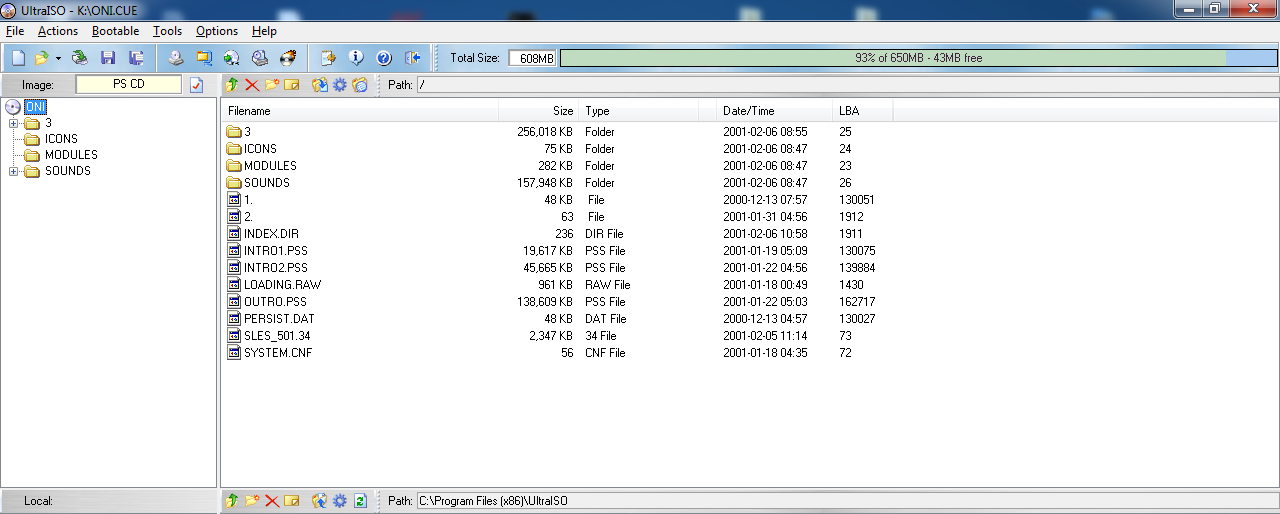Open the File menu
The height and width of the screenshot is (514, 1280).
click(15, 31)
